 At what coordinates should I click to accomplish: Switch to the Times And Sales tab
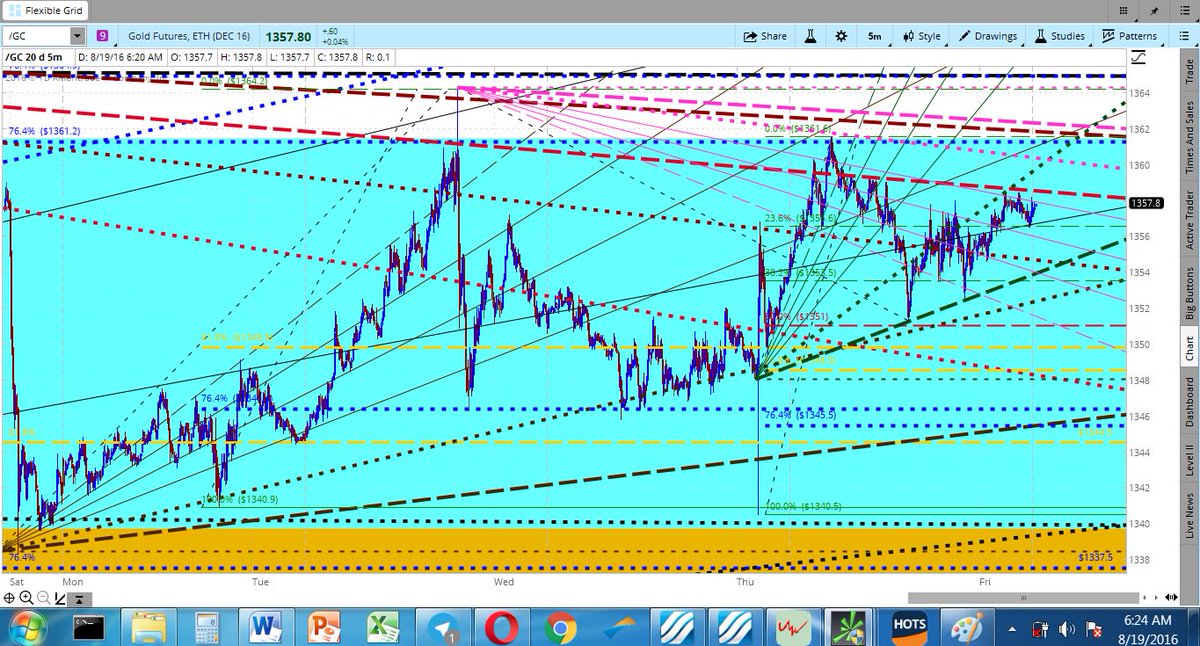[1189, 139]
